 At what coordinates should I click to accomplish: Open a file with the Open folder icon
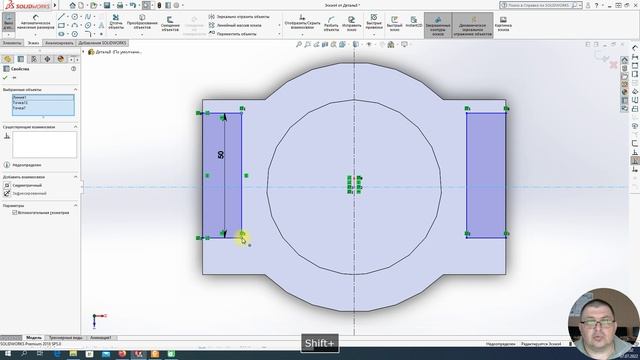tap(94, 5)
